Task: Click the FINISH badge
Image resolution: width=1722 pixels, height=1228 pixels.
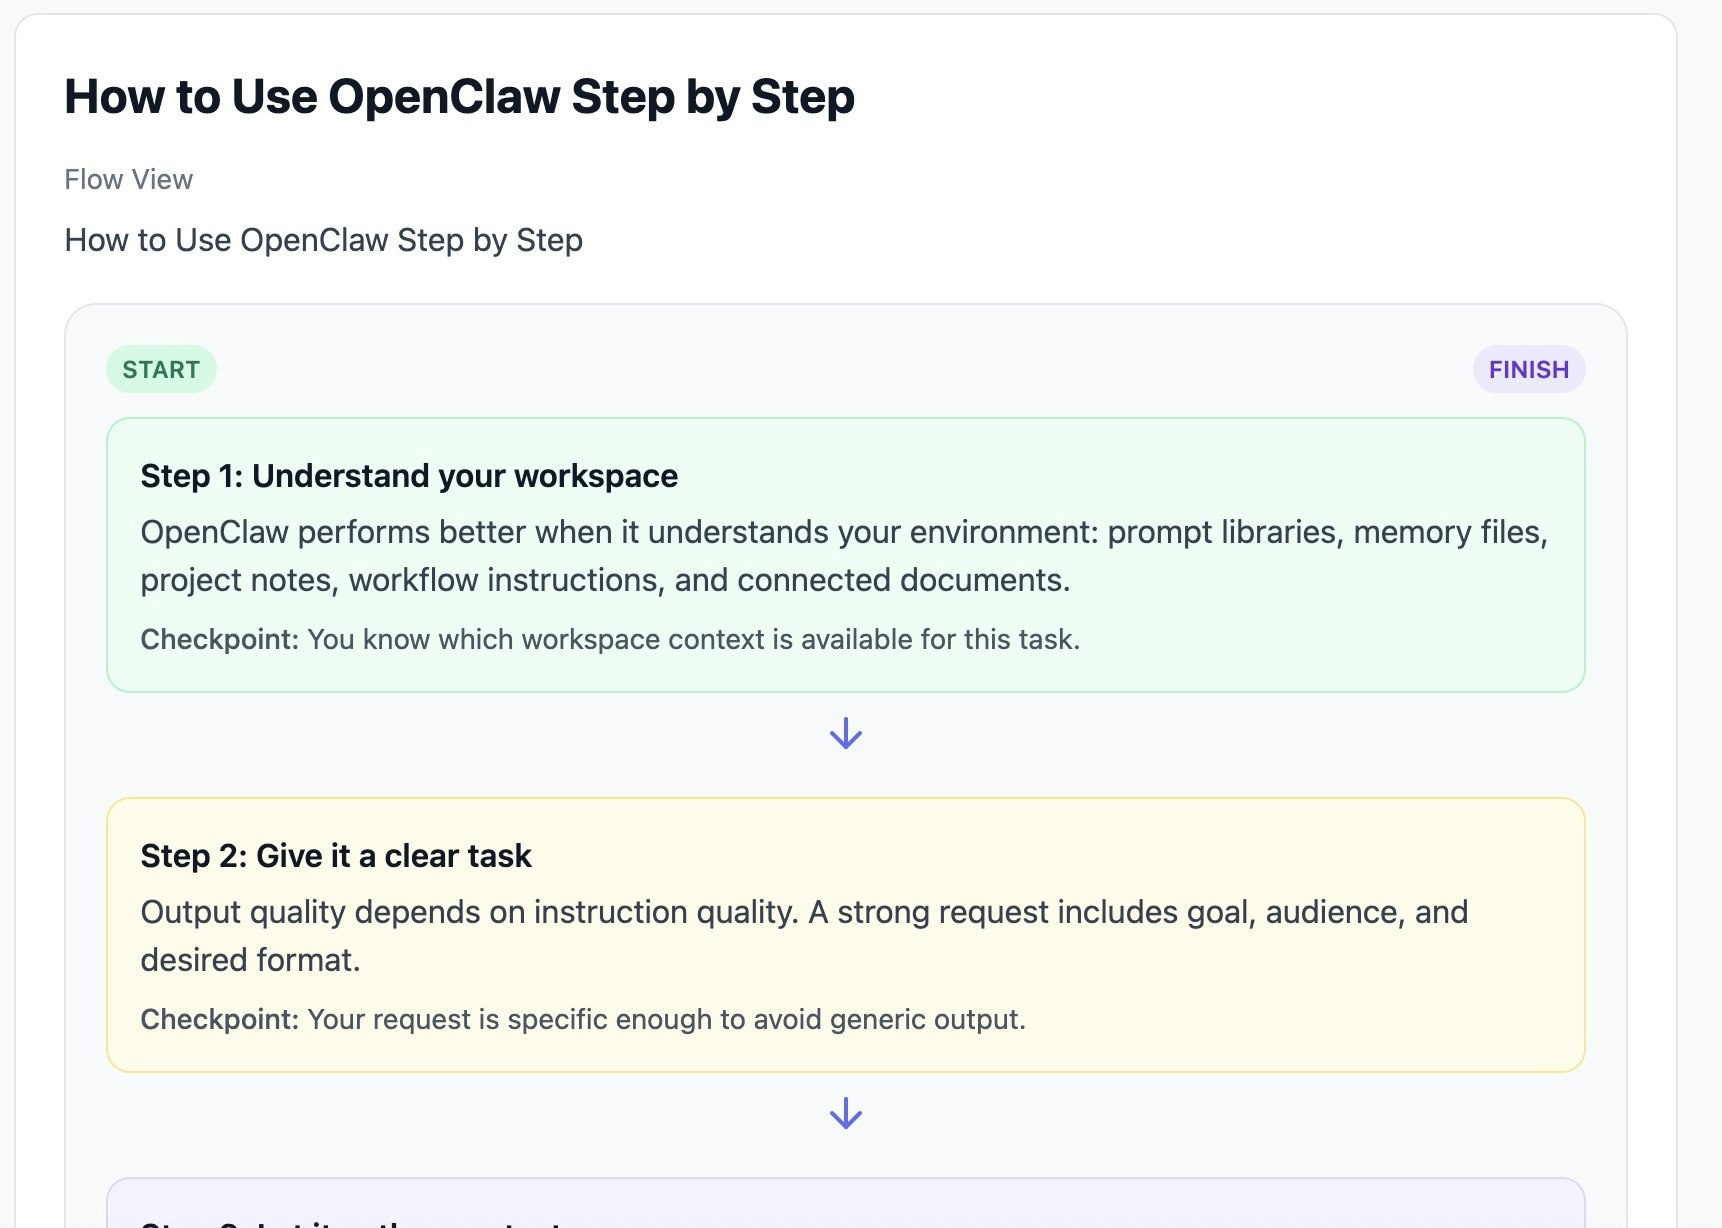Action: (x=1528, y=370)
